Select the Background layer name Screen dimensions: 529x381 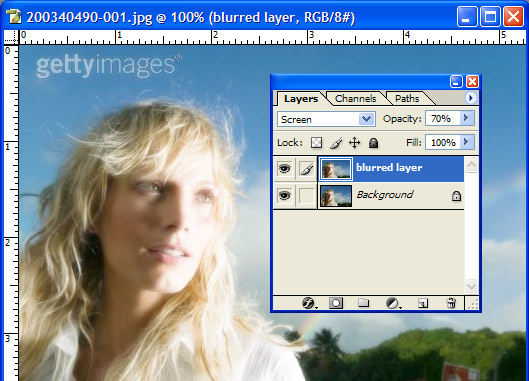click(385, 195)
